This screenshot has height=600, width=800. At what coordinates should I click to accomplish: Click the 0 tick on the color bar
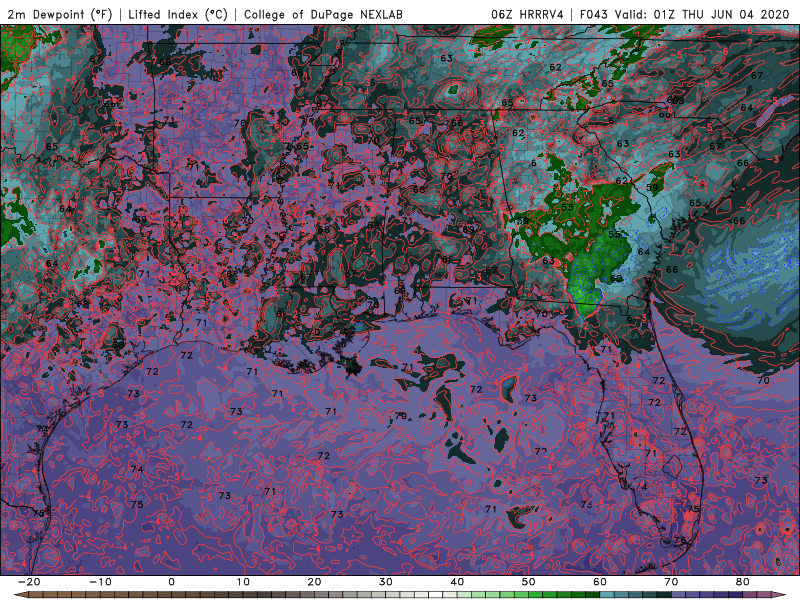[x=171, y=582]
